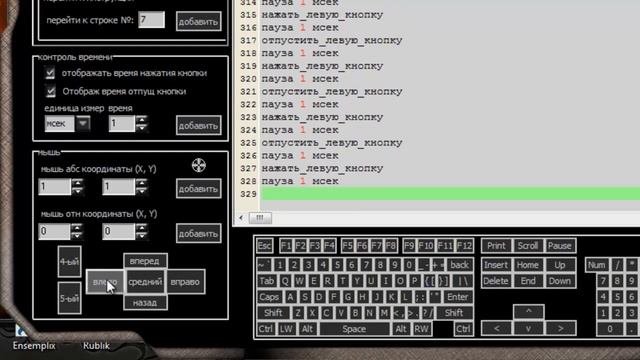Image resolution: width=640 pixels, height=360 pixels.
Task: Click the Pause key on virtual keyboard
Action: click(x=560, y=246)
